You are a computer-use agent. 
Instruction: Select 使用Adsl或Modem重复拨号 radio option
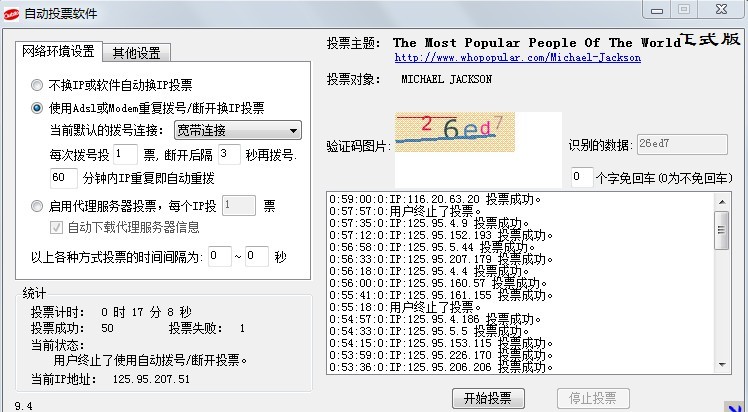[x=38, y=108]
